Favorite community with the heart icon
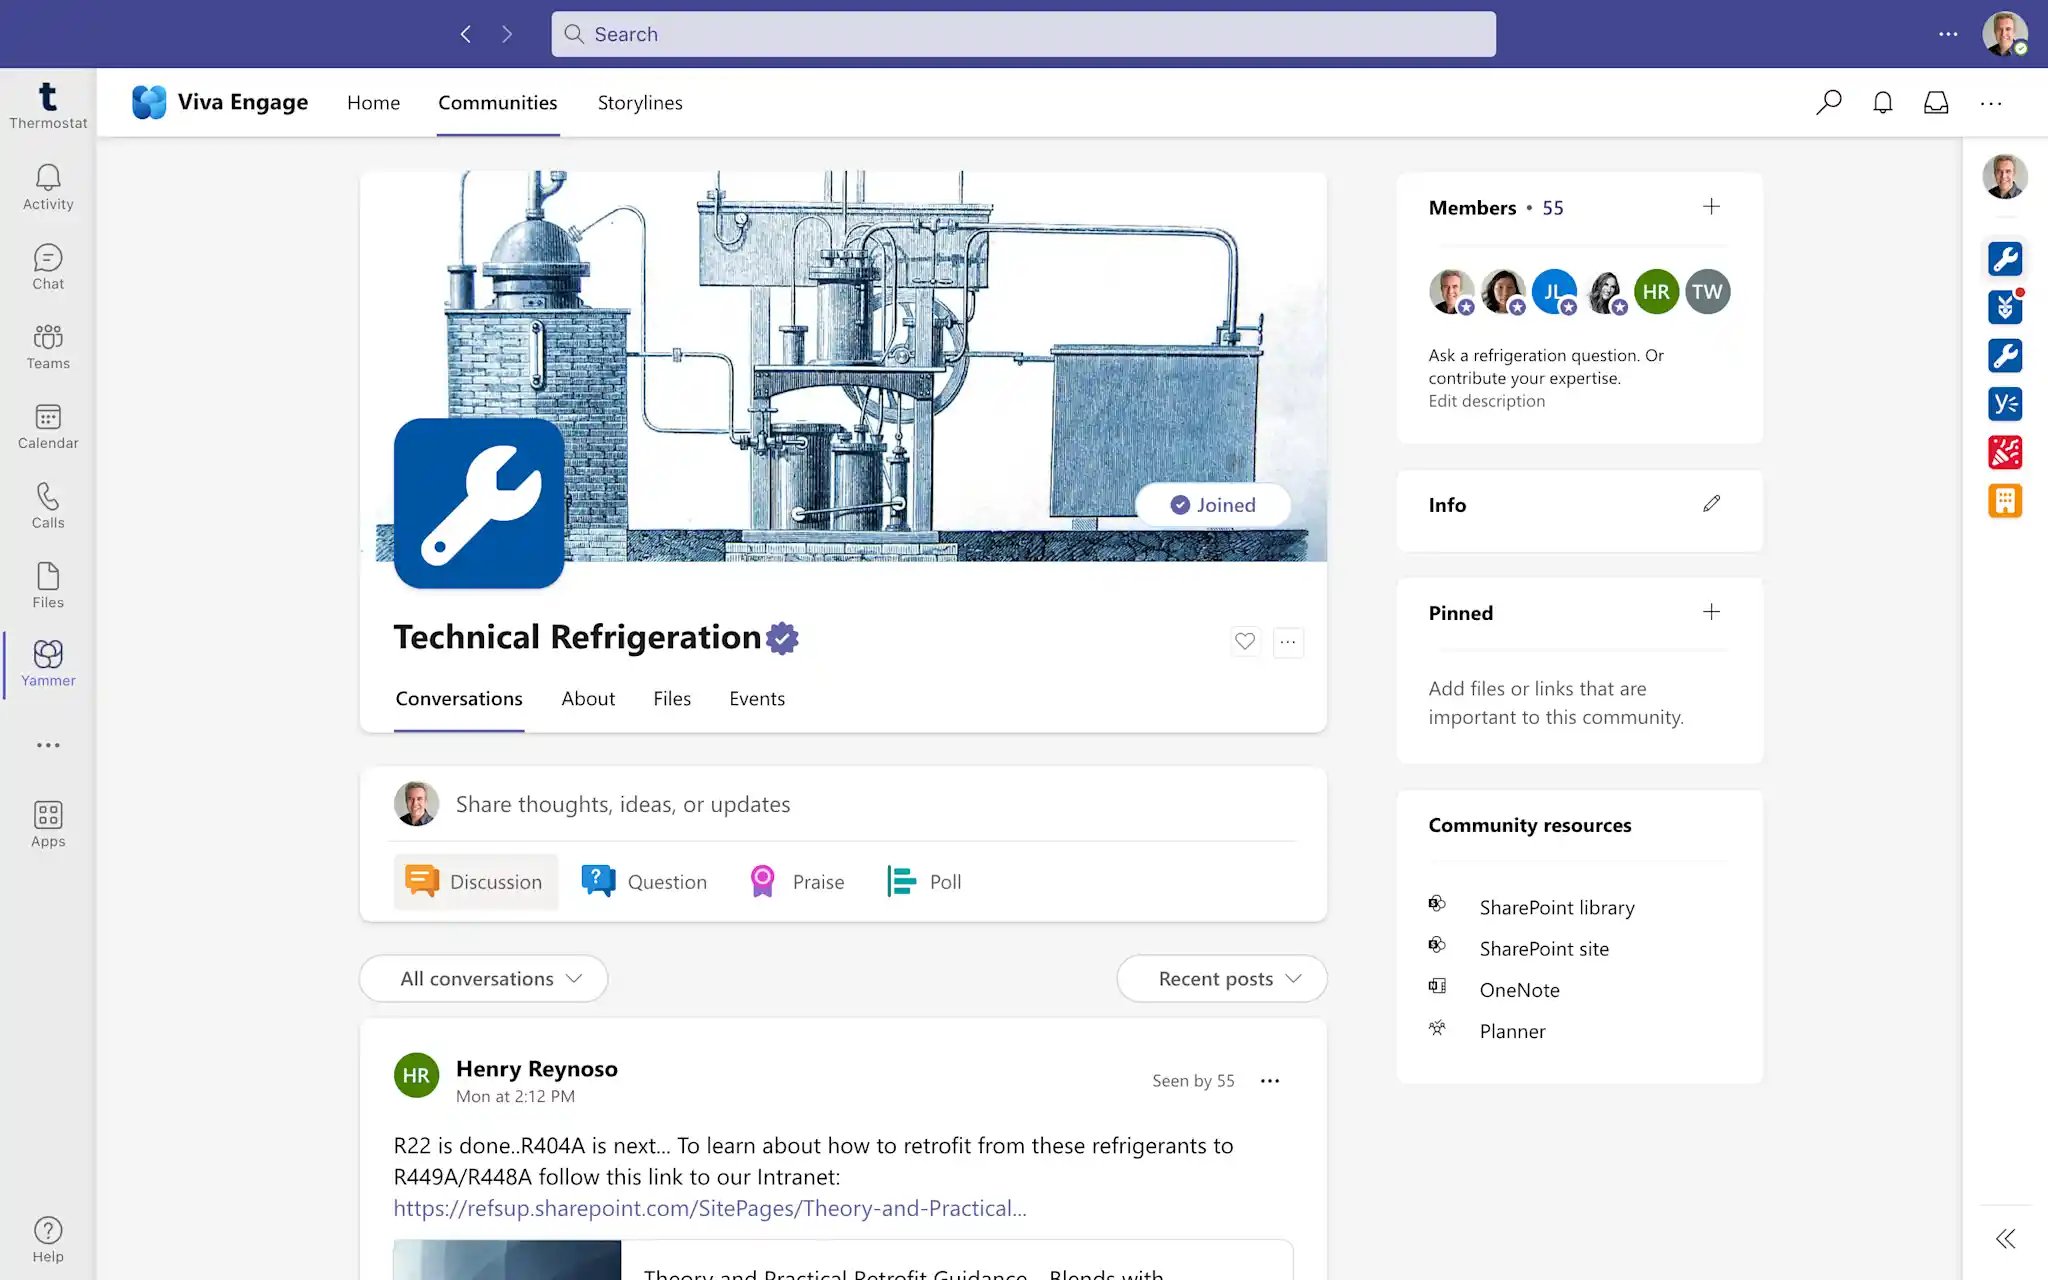 coord(1245,641)
